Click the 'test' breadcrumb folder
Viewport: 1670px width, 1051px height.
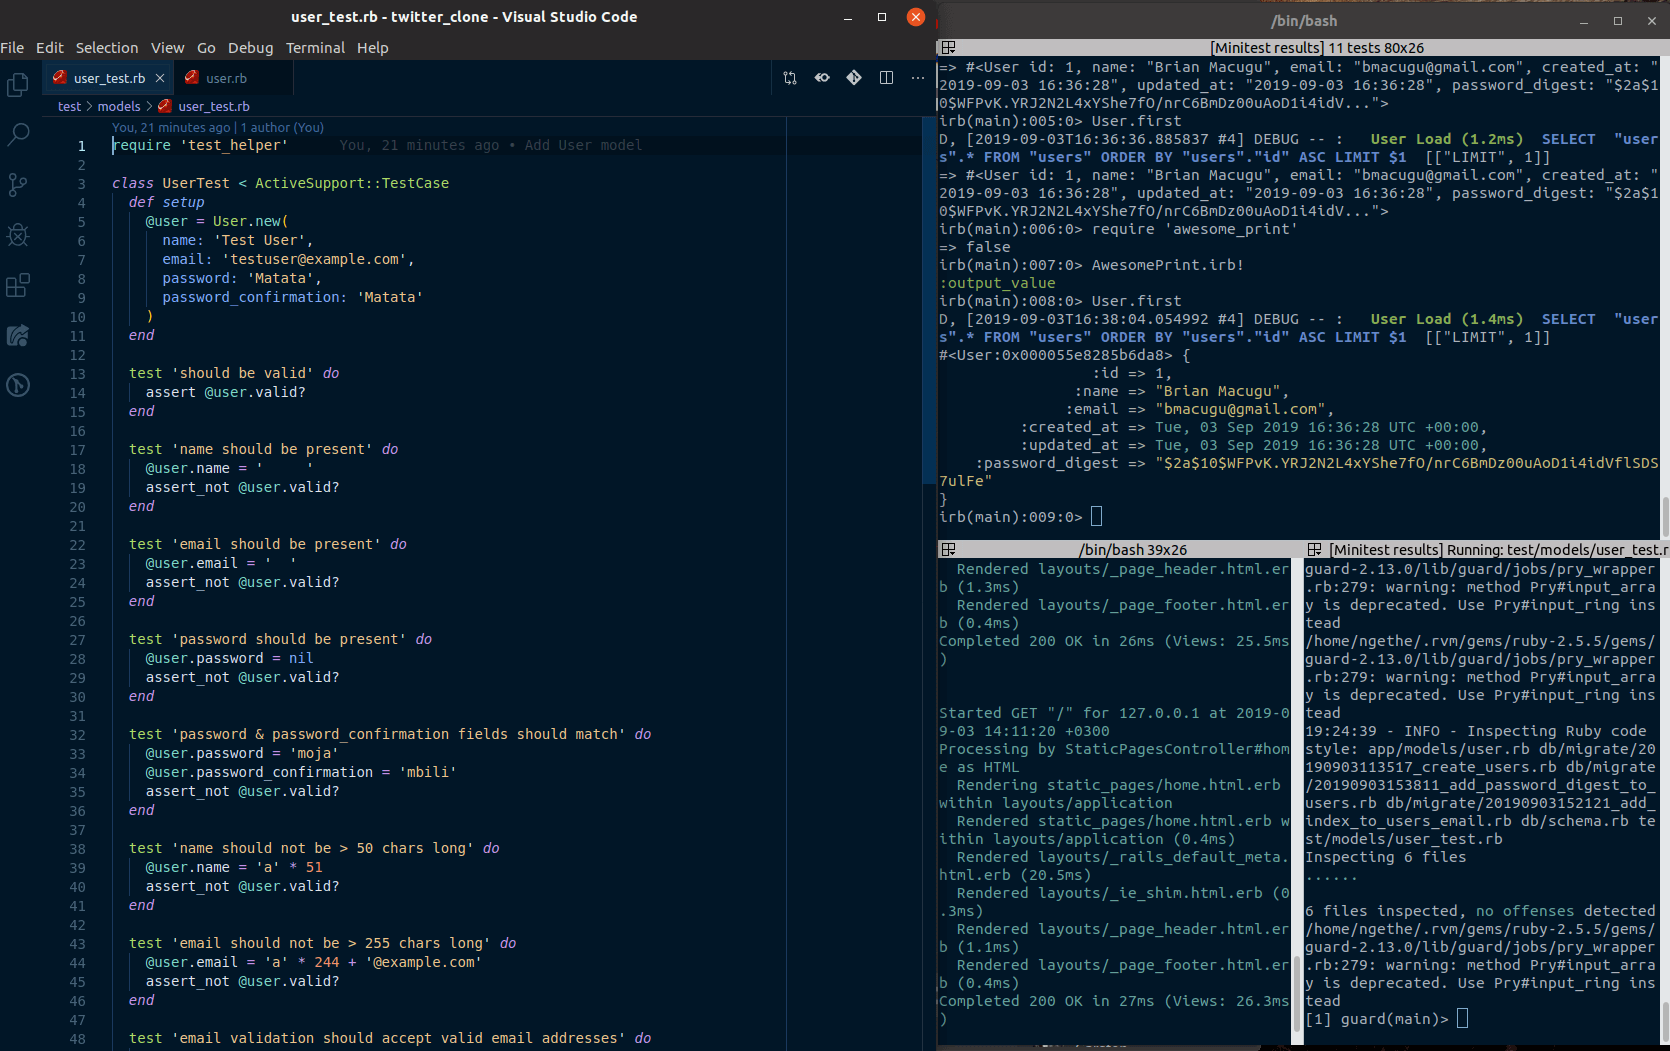[69, 106]
